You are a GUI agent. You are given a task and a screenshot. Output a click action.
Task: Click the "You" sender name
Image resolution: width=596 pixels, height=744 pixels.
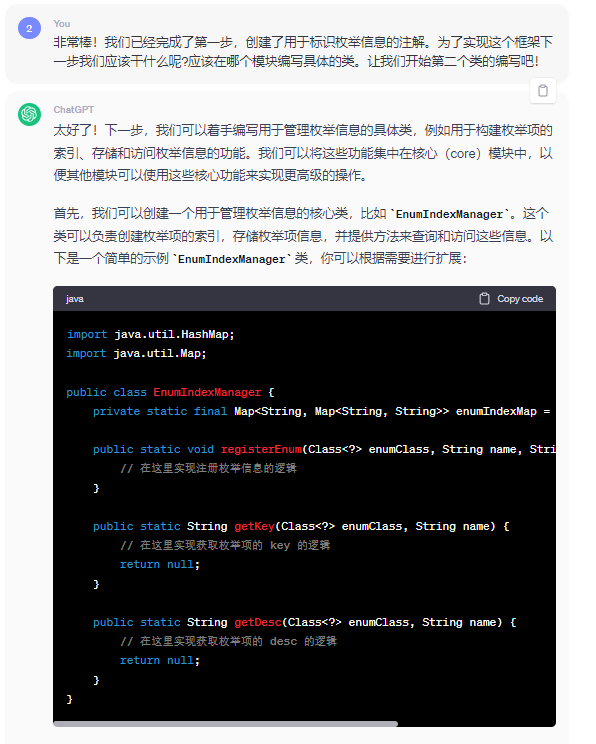pos(62,24)
